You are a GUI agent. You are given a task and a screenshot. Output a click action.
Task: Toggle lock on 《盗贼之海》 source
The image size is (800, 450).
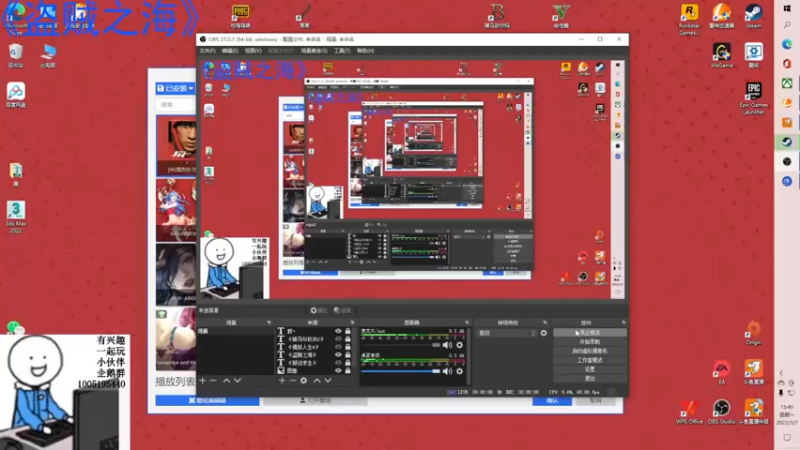tap(348, 355)
